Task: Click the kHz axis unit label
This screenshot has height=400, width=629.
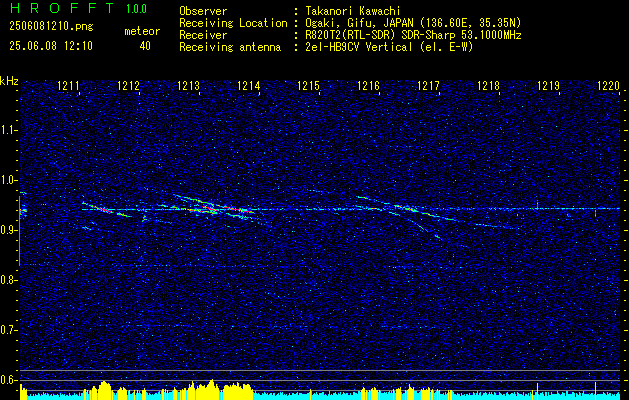Action: 9,81
